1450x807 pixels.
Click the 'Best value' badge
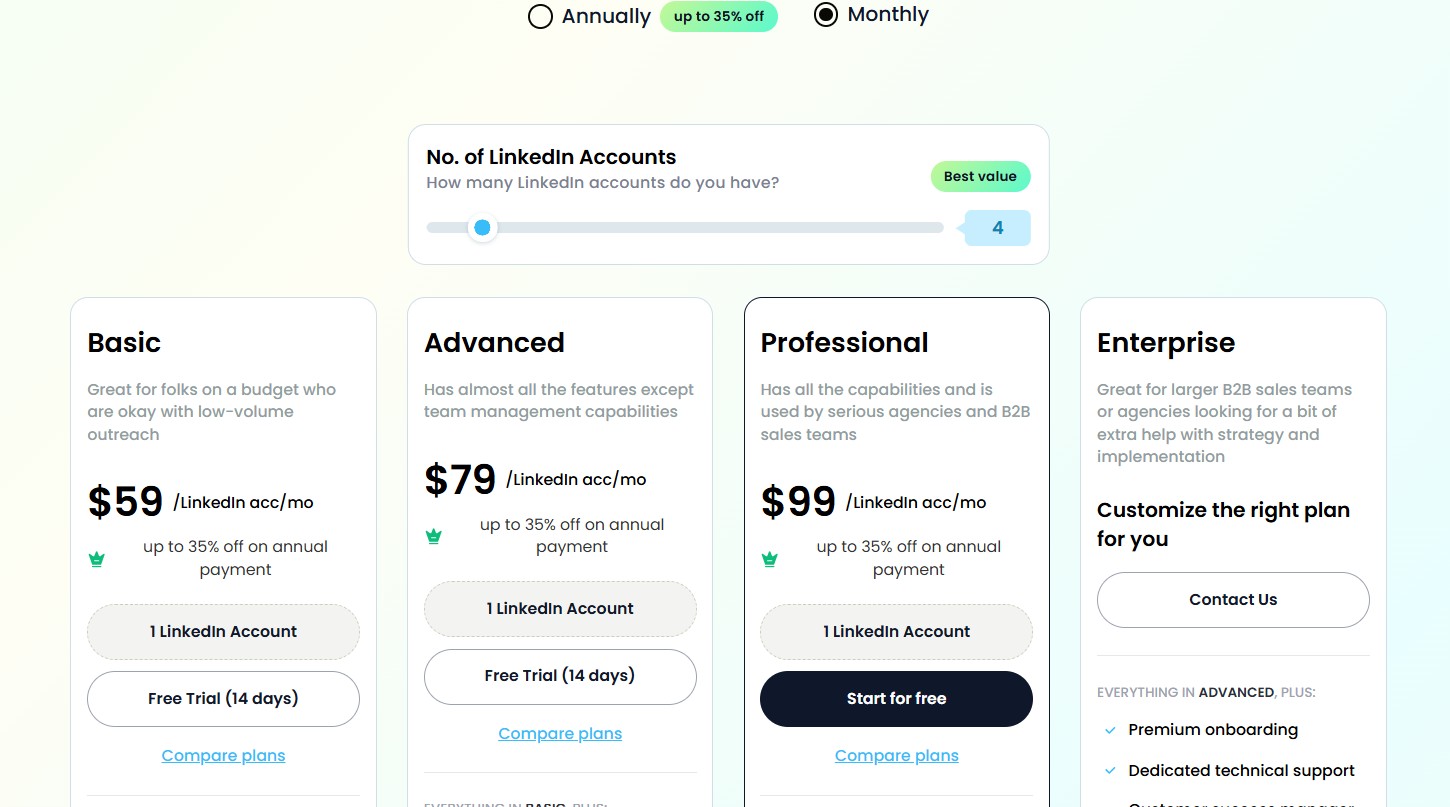tap(980, 176)
